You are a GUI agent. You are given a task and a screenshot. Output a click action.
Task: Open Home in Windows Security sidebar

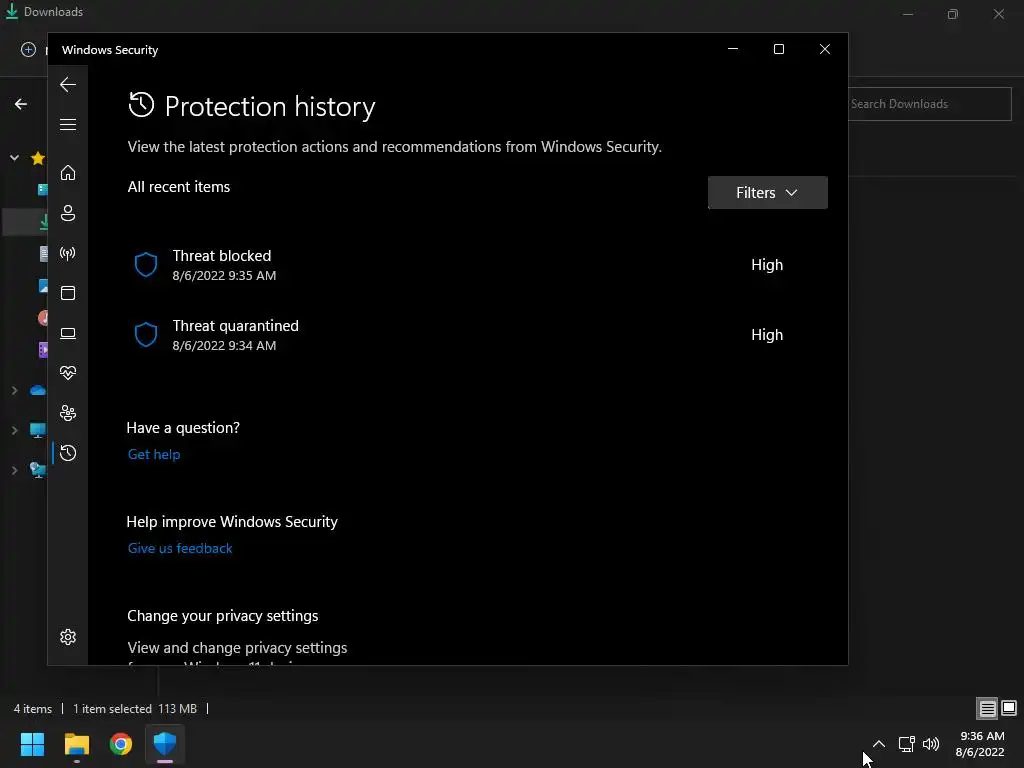(68, 173)
